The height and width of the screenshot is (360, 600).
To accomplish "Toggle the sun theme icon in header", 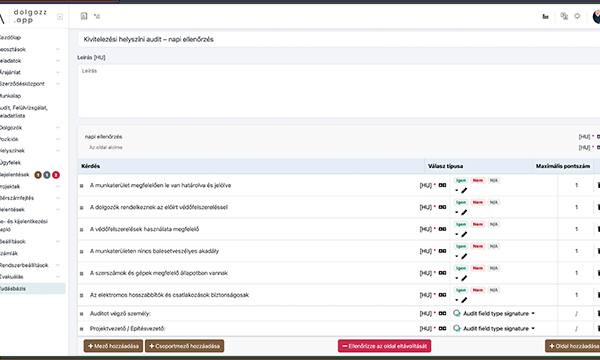I will (577, 16).
